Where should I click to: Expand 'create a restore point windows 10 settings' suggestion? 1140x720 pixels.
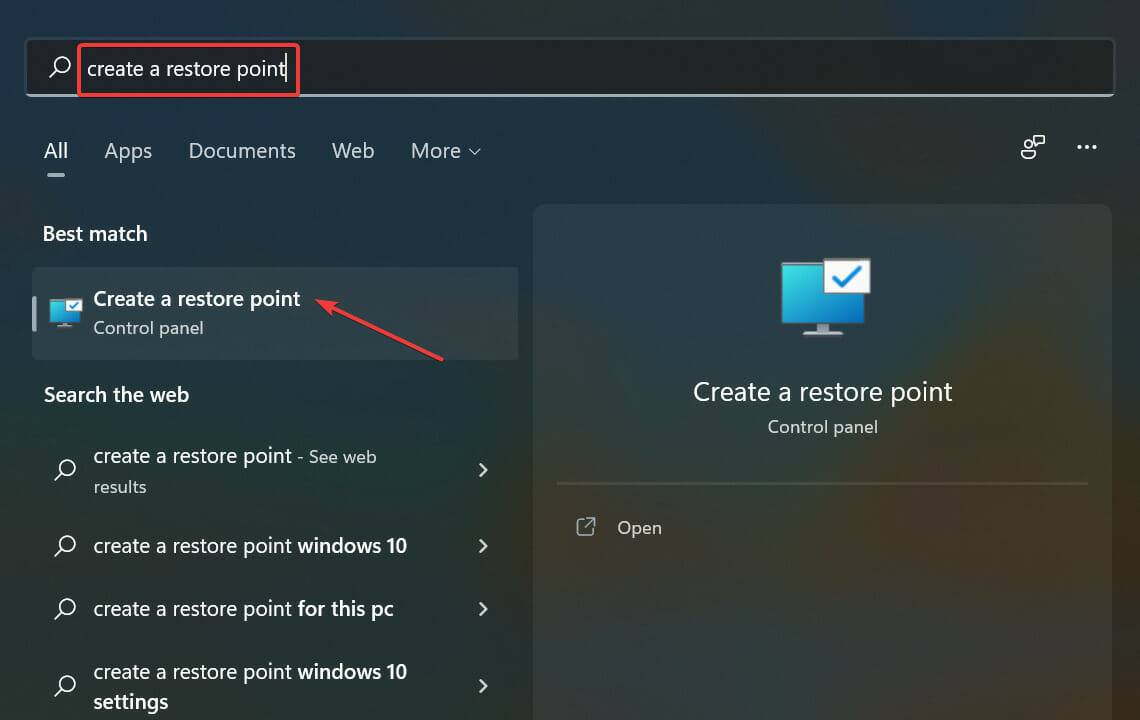tap(483, 686)
